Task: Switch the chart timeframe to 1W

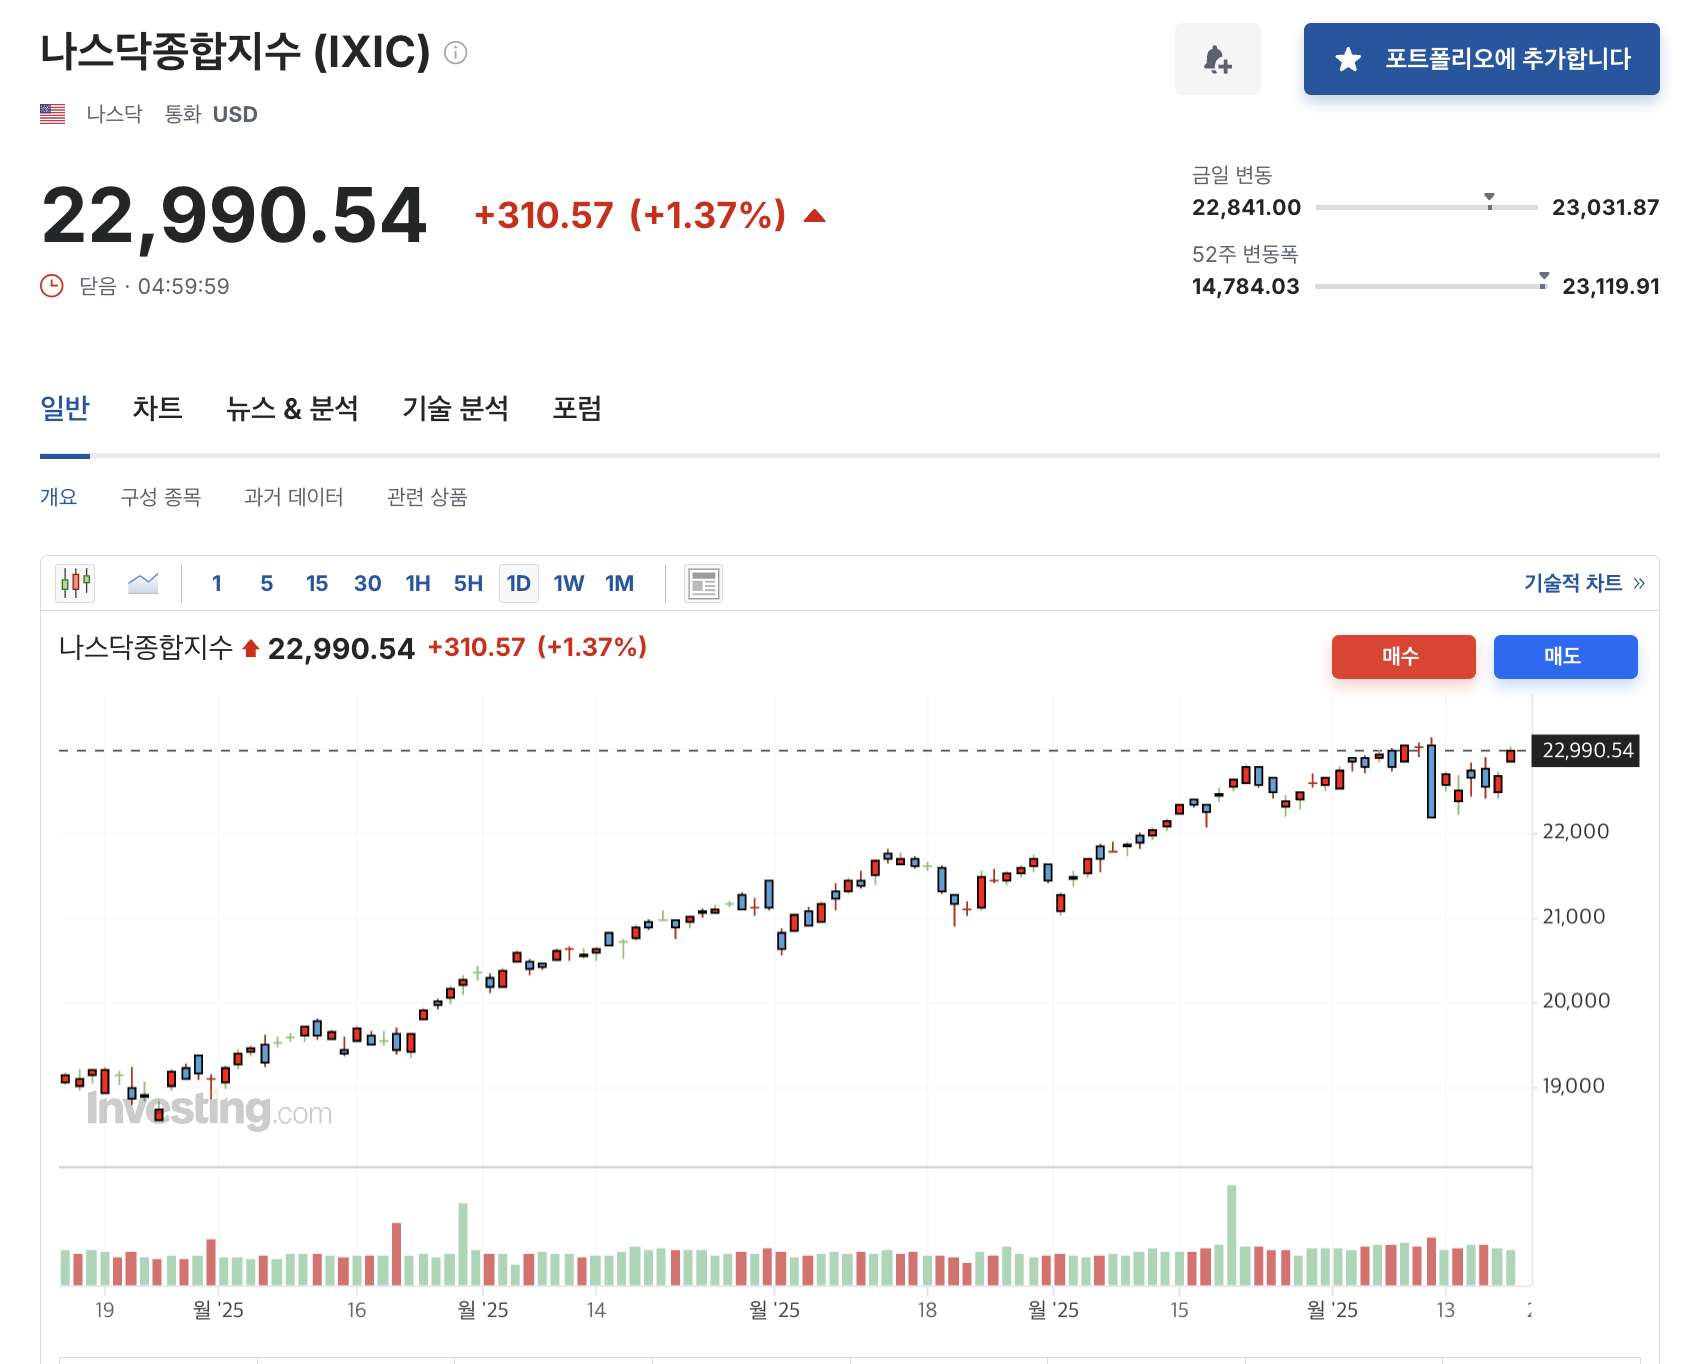Action: click(x=568, y=583)
